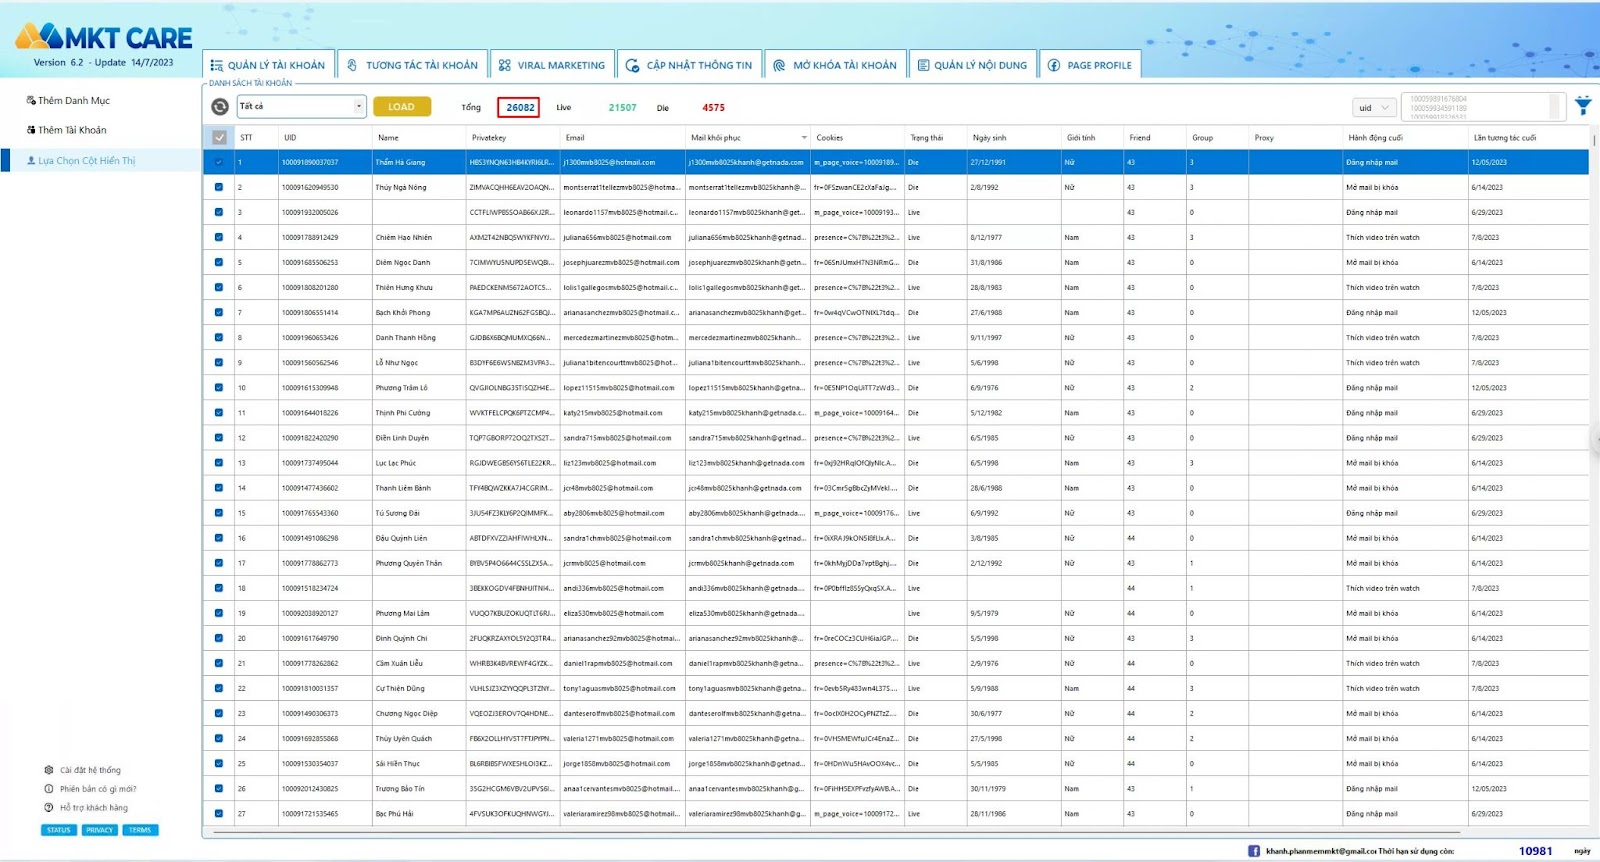The width and height of the screenshot is (1600, 862).
Task: Open the Mở khóa tài khoản tab
Action: pos(836,65)
